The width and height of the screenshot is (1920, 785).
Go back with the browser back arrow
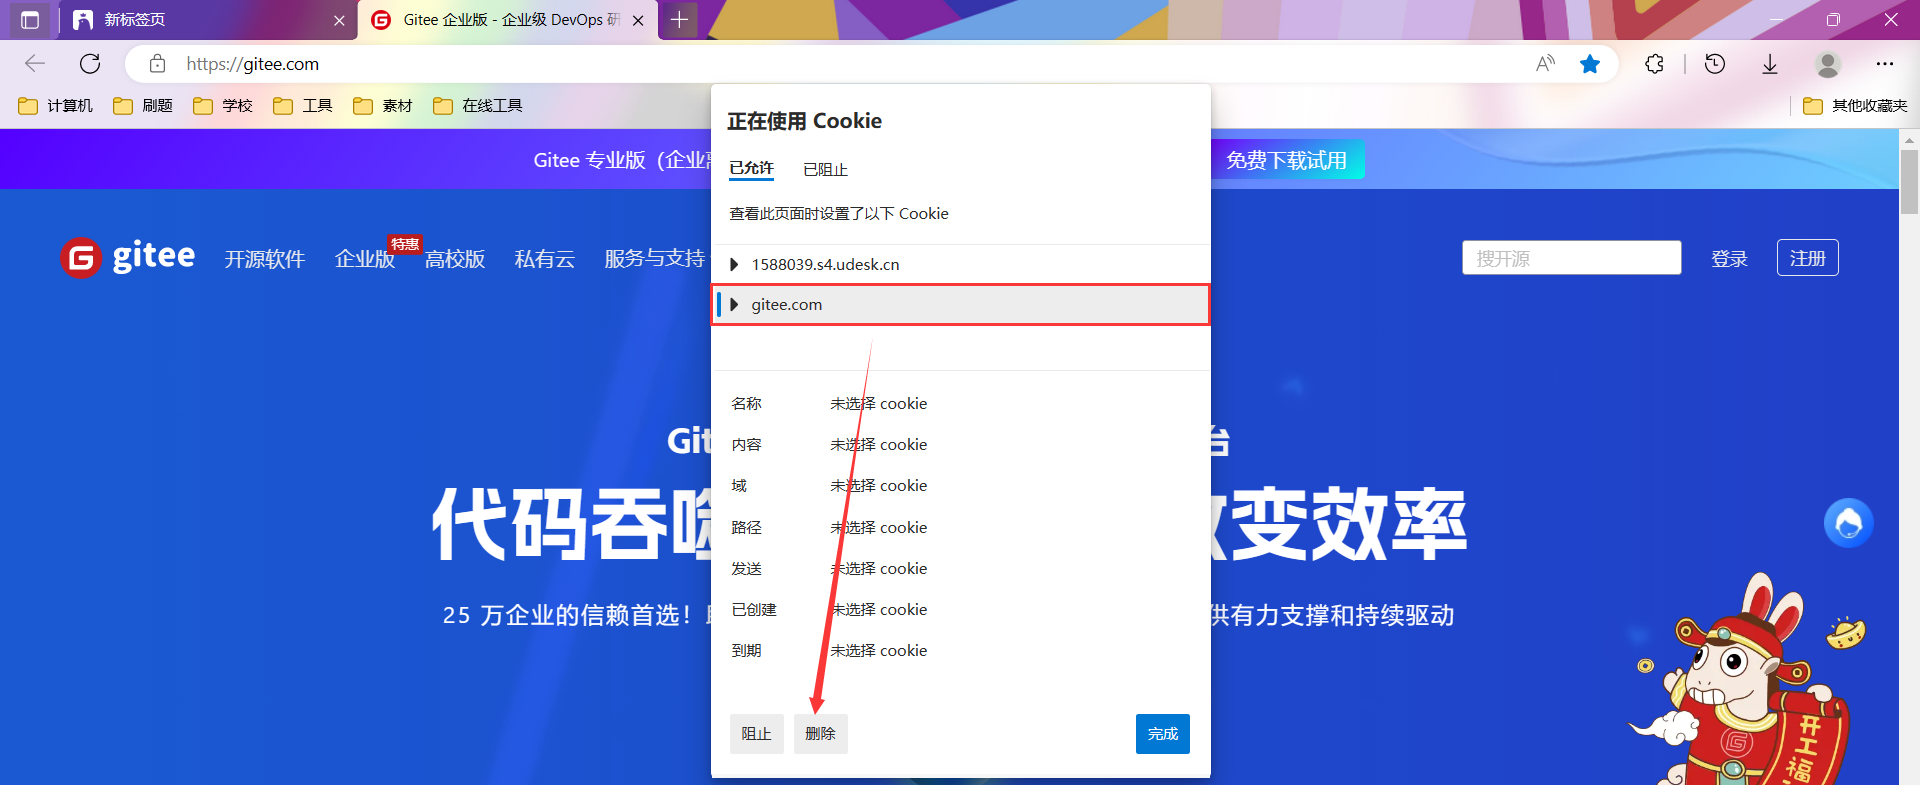35,64
